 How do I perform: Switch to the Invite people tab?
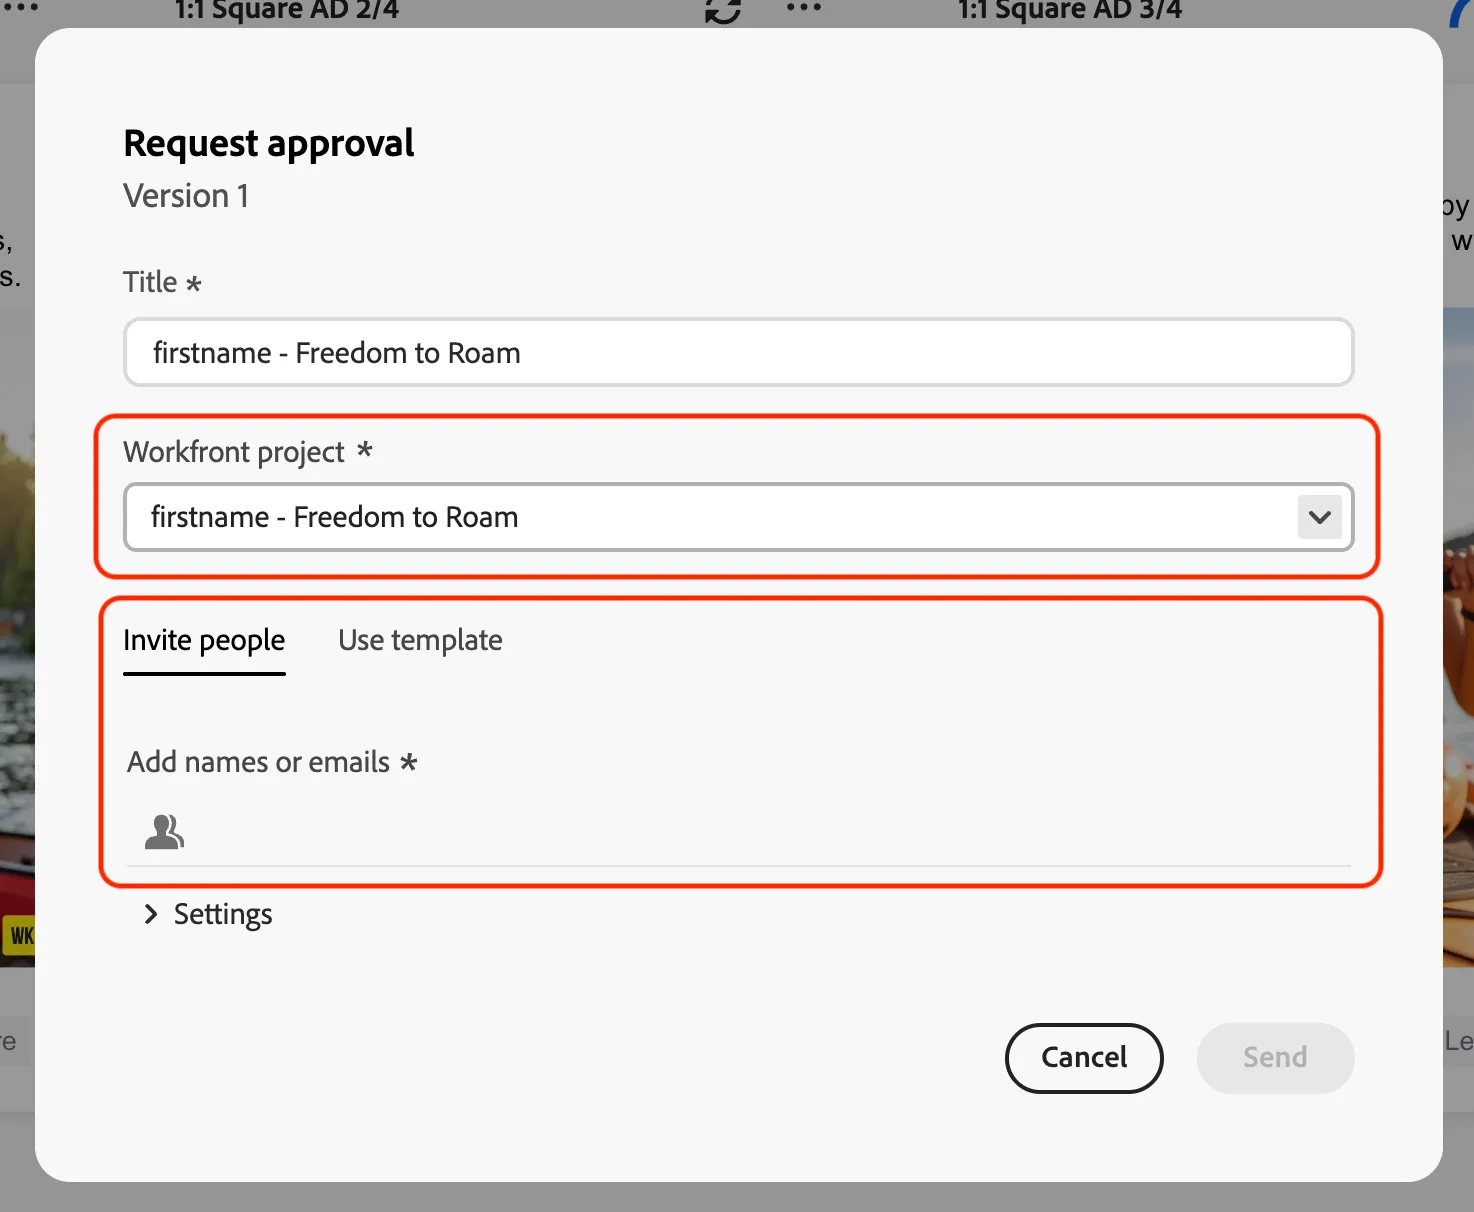tap(204, 640)
